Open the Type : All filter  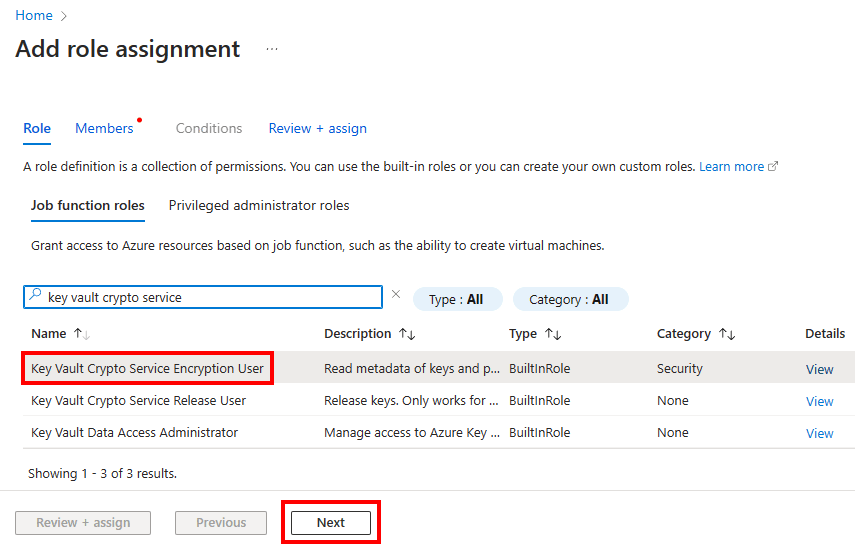[456, 299]
